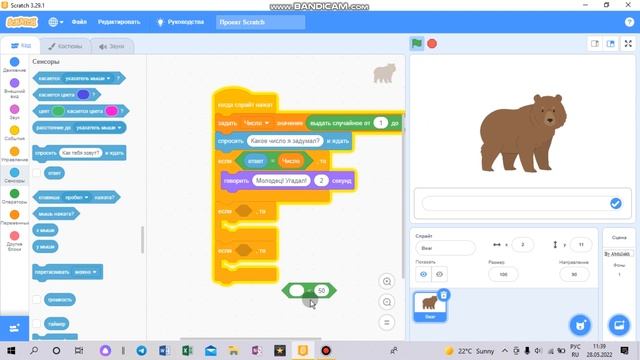Enter full screen stage mode
Image resolution: width=640 pixels, height=360 pixels.
coord(628,44)
